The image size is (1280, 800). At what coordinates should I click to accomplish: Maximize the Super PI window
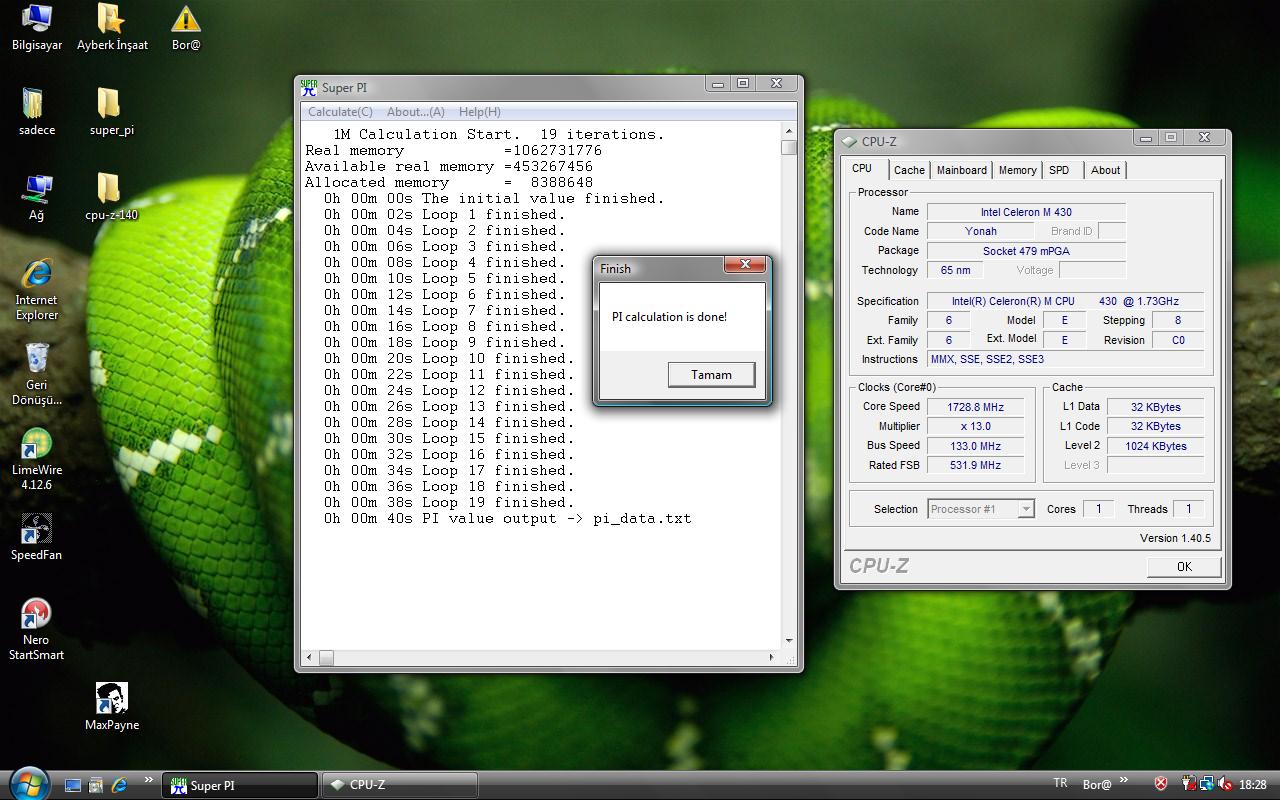(x=743, y=84)
